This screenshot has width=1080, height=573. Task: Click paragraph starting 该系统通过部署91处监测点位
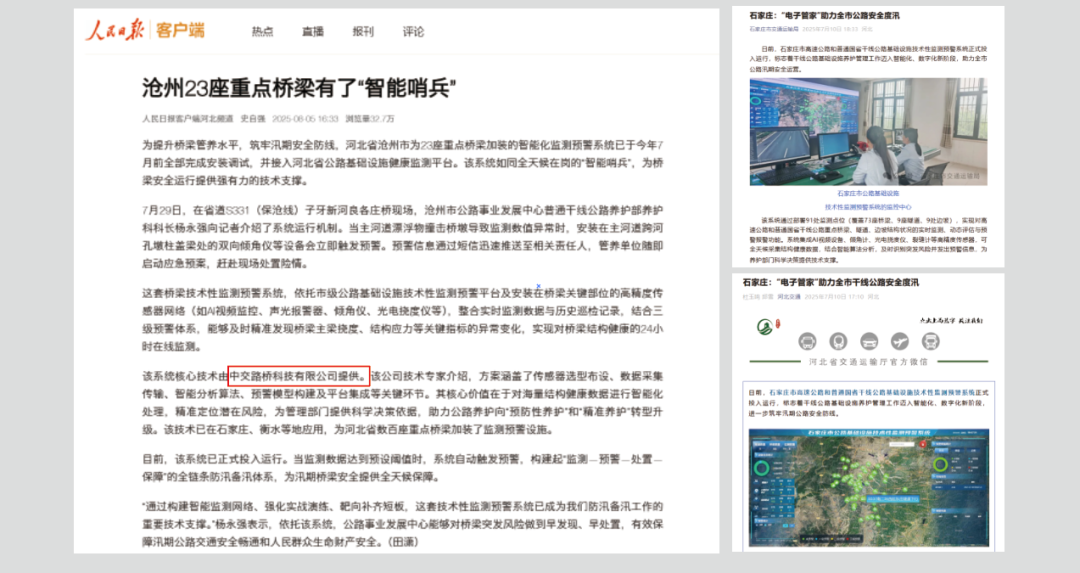click(868, 240)
